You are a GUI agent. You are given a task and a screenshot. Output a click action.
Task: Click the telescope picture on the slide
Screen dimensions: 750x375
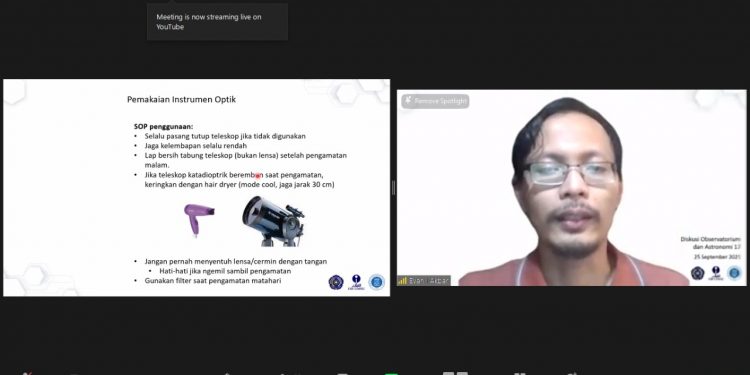[x=273, y=221]
